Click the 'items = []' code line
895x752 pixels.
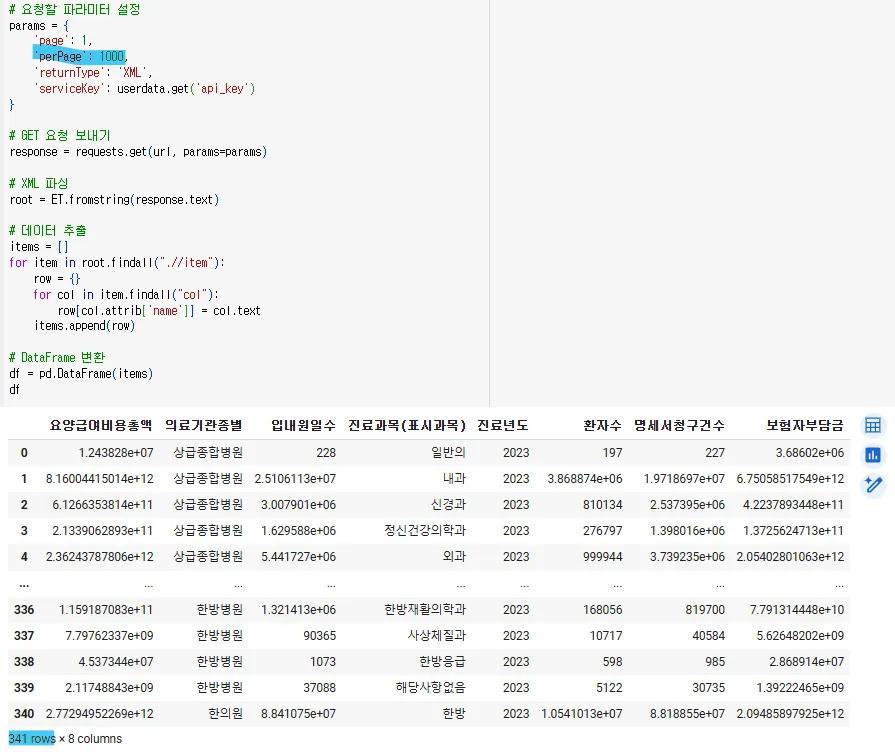(39, 247)
